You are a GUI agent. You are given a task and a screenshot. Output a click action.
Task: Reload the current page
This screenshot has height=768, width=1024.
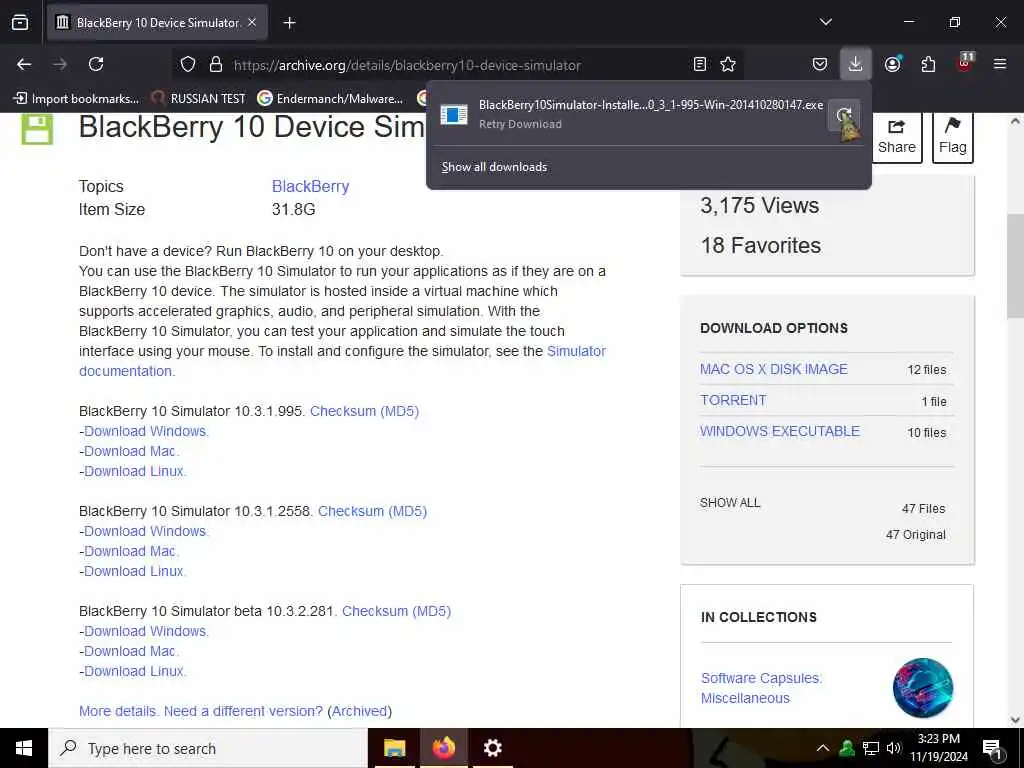pos(96,64)
